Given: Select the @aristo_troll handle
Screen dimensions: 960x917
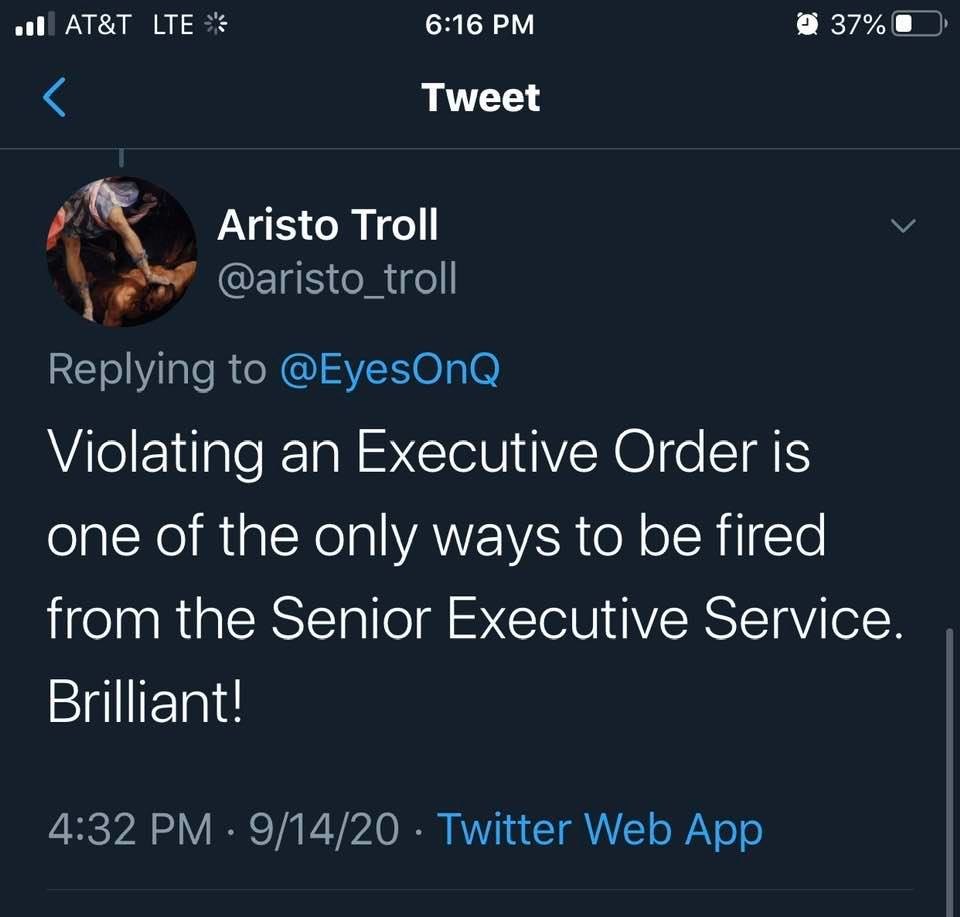Looking at the screenshot, I should 337,279.
